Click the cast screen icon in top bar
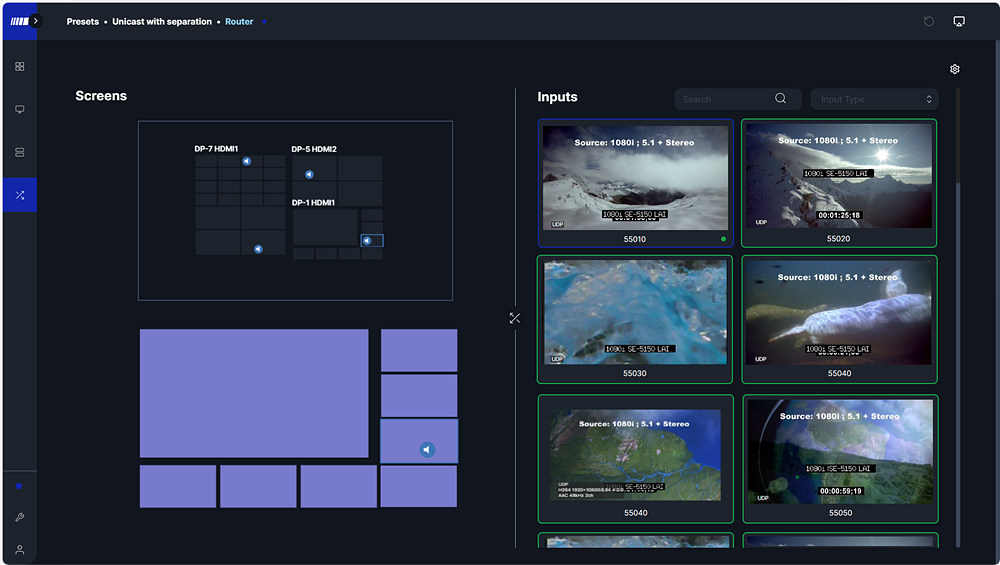The width and height of the screenshot is (1000, 565). point(958,21)
